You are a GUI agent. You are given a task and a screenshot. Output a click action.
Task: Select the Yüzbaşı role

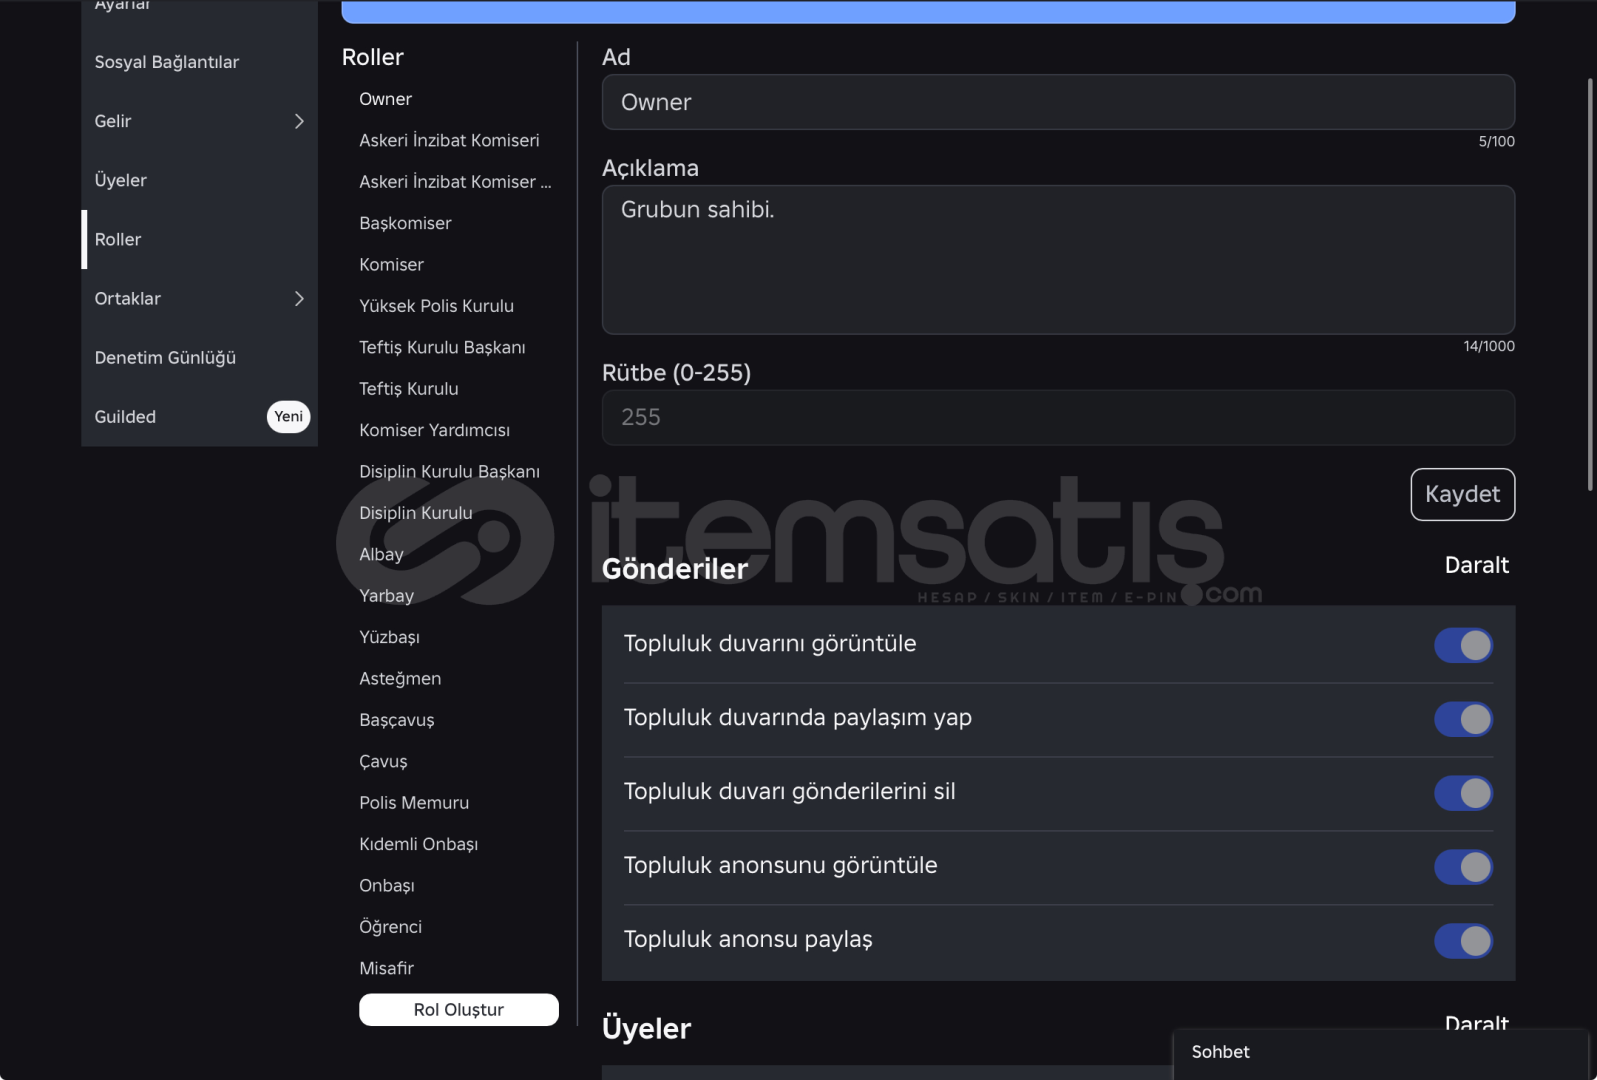[x=389, y=637]
